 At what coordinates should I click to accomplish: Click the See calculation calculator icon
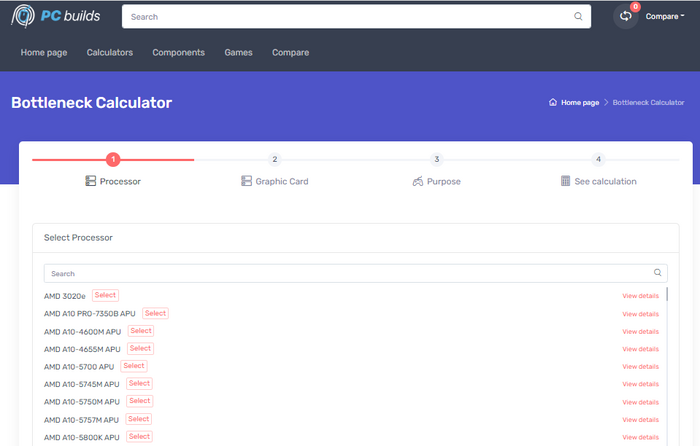[565, 181]
